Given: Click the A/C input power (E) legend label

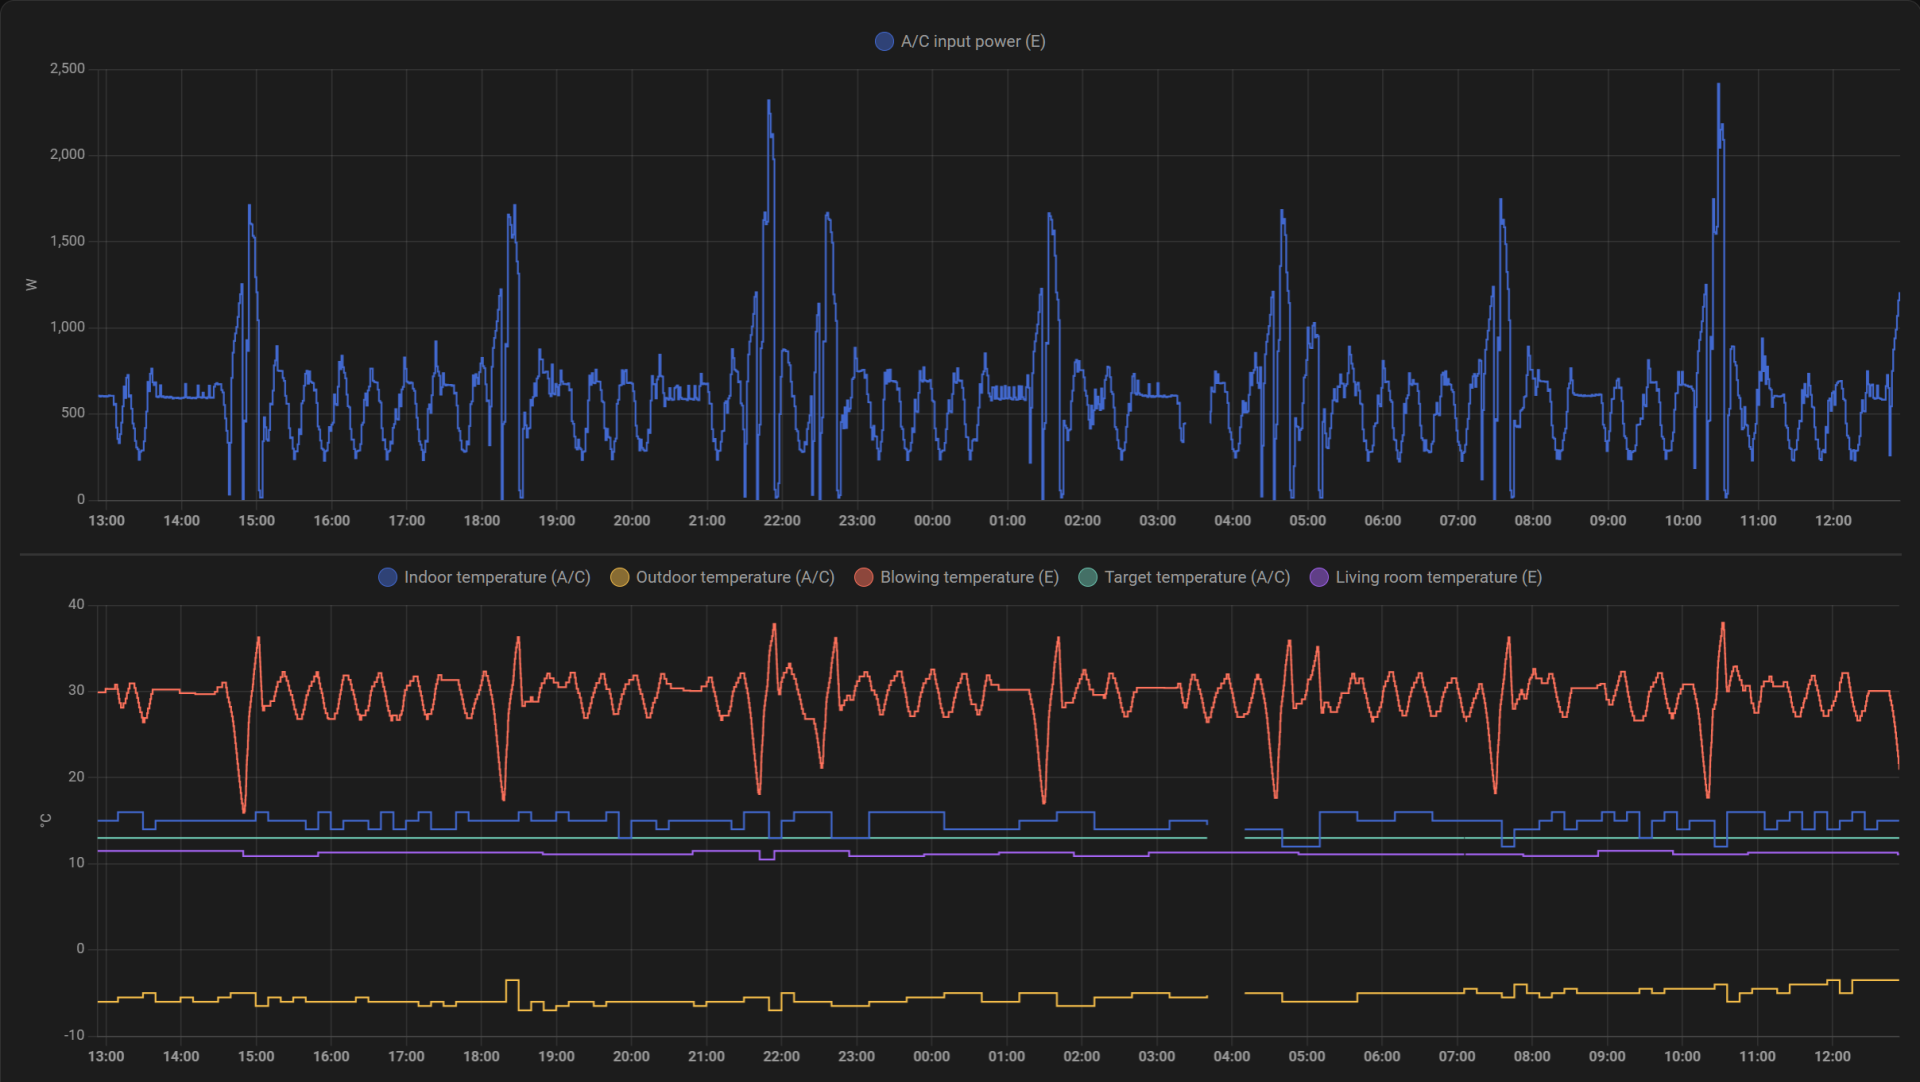Looking at the screenshot, I should (x=972, y=41).
